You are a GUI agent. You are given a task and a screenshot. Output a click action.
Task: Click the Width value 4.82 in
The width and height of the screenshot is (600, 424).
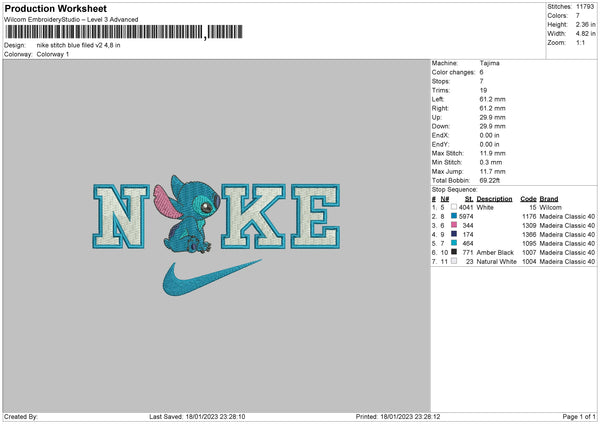585,34
